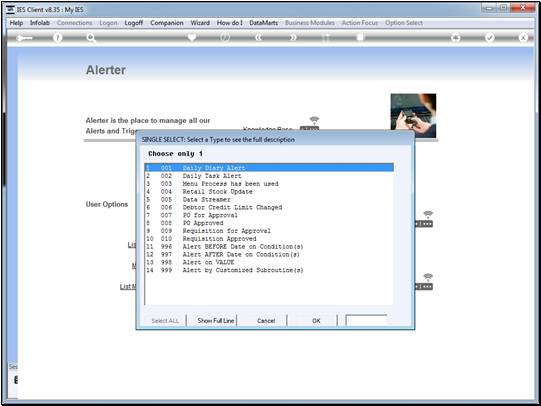The width and height of the screenshot is (541, 406).
Task: Click the heart favorites icon
Action: (x=192, y=37)
